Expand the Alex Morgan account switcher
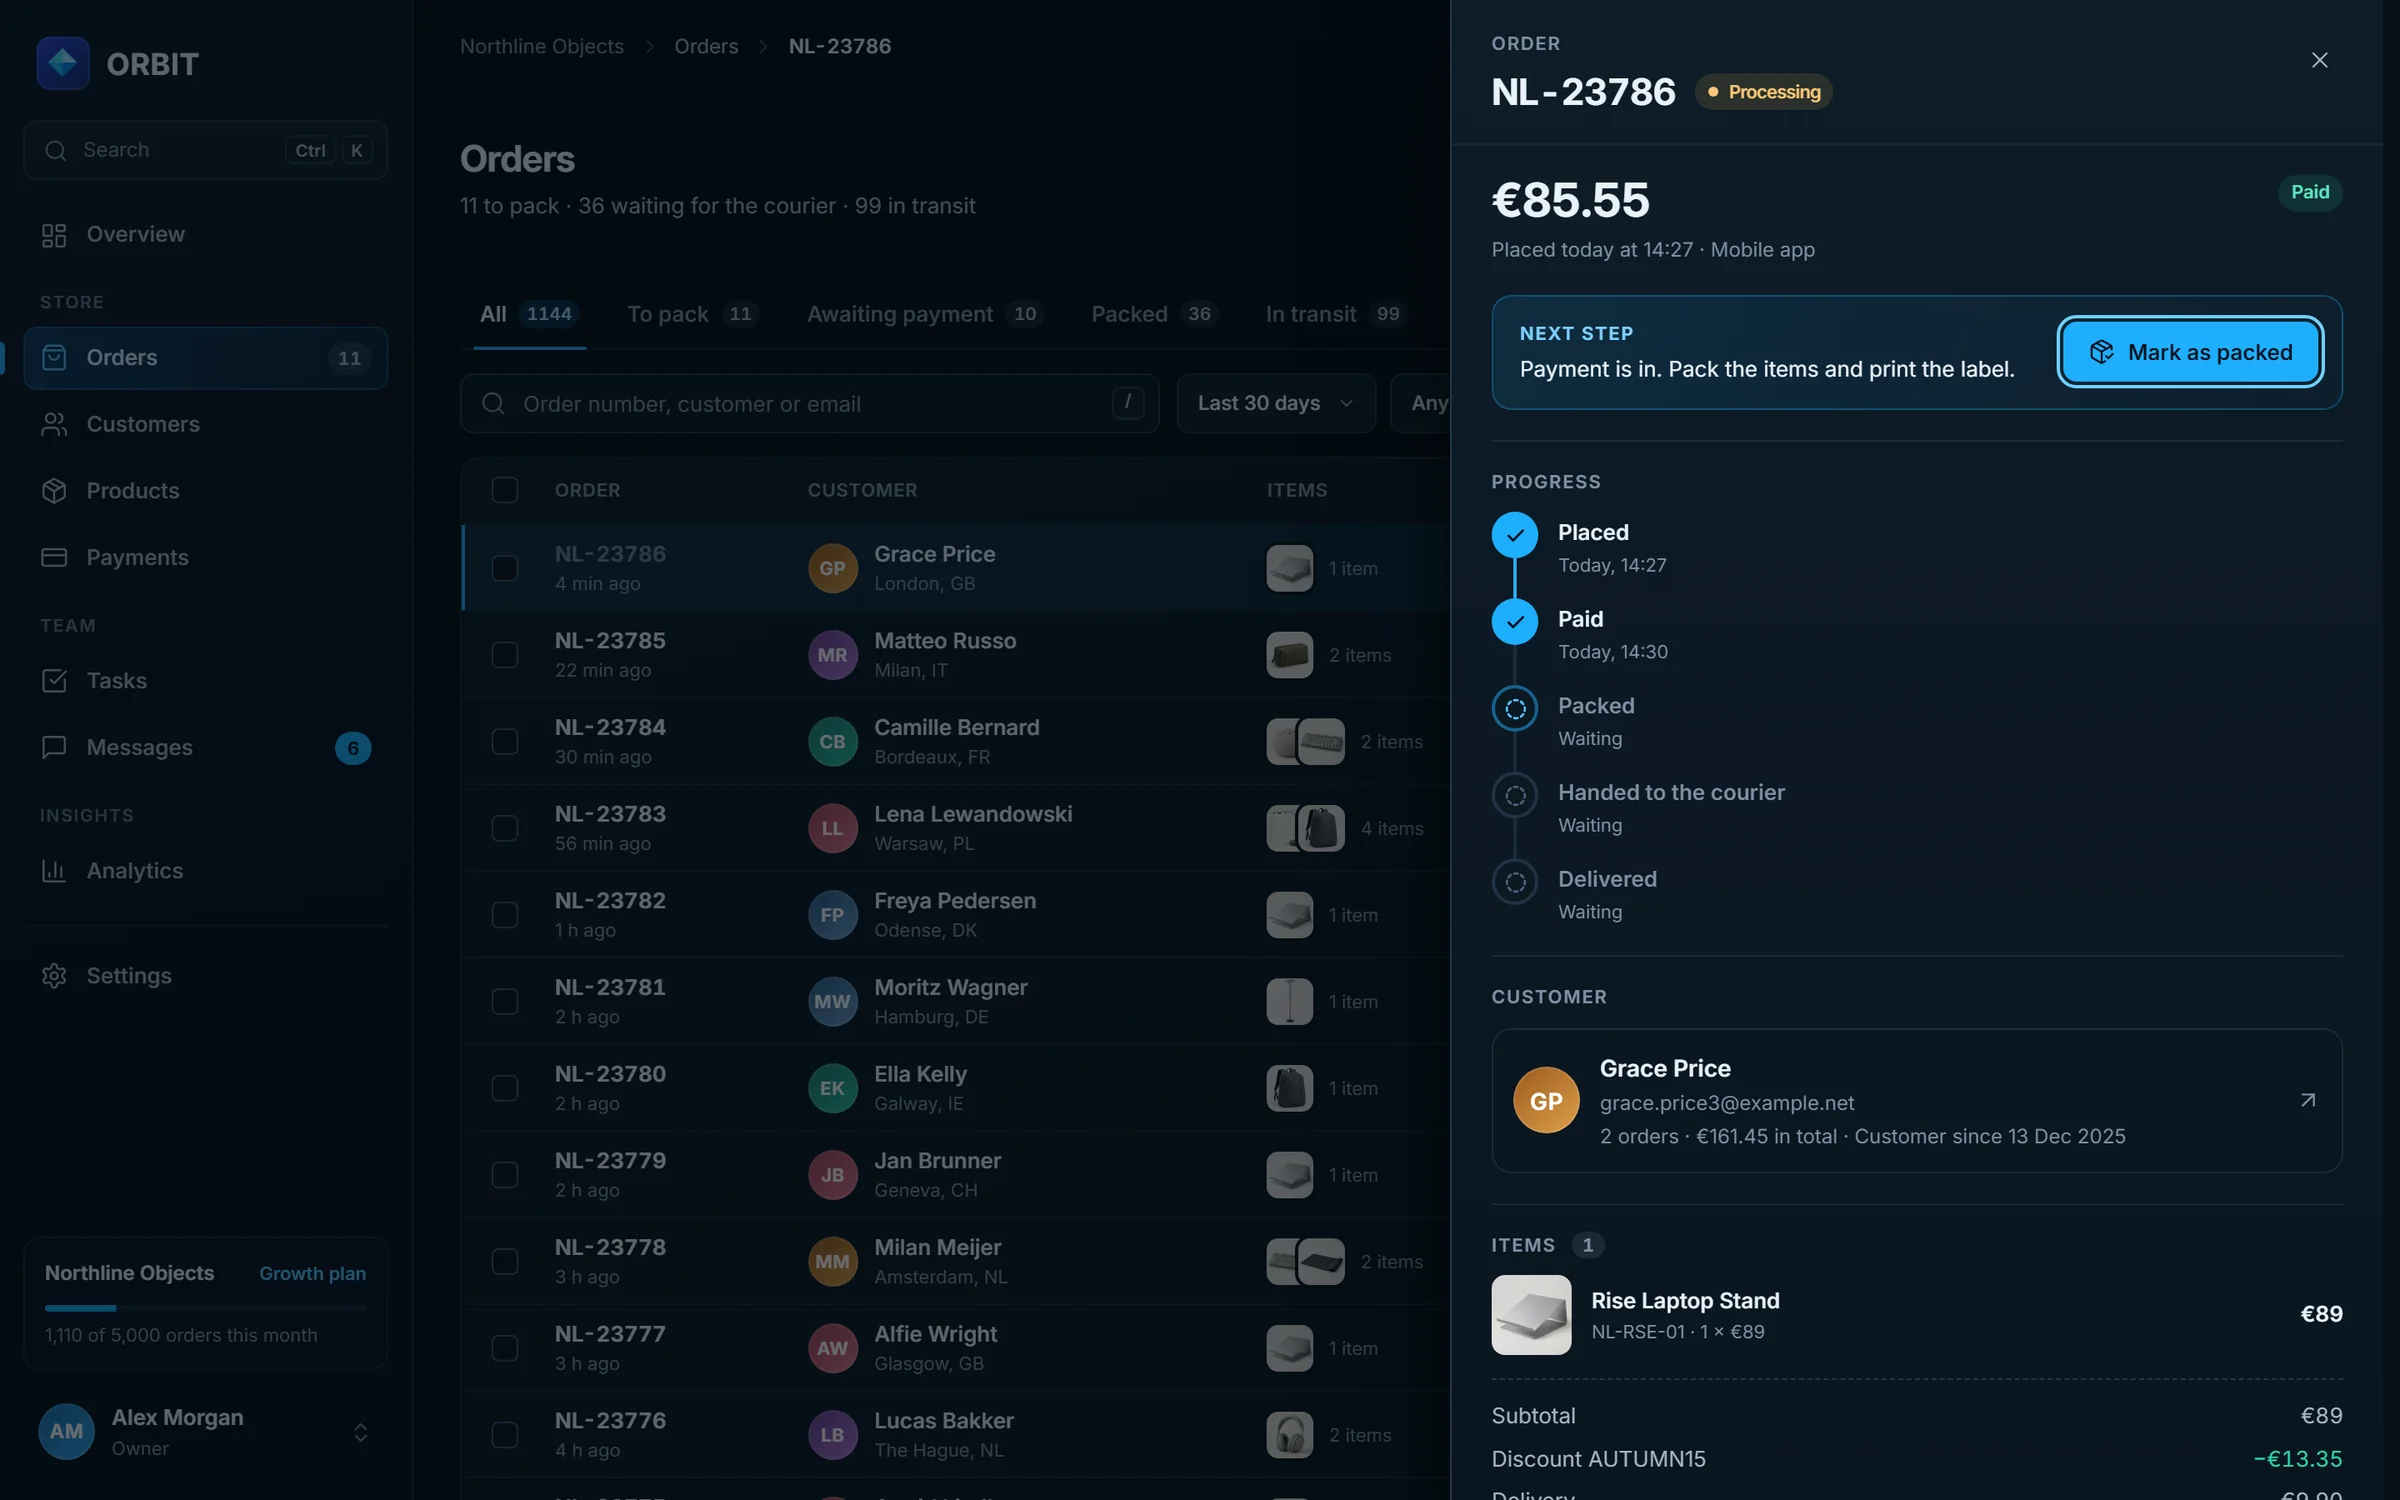The height and width of the screenshot is (1500, 2400). pos(361,1432)
